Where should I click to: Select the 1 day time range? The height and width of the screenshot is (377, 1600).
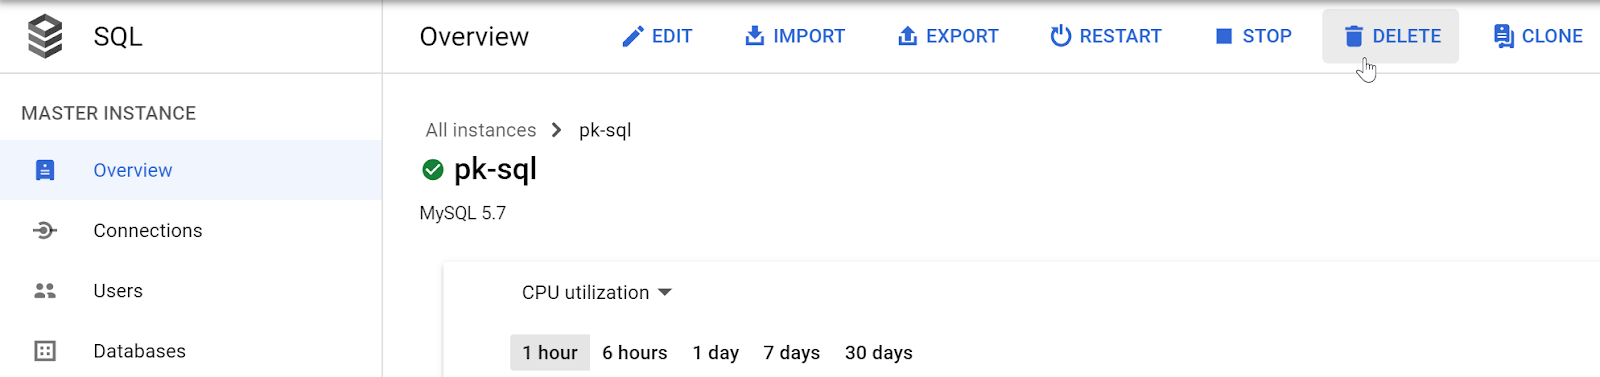pos(716,352)
